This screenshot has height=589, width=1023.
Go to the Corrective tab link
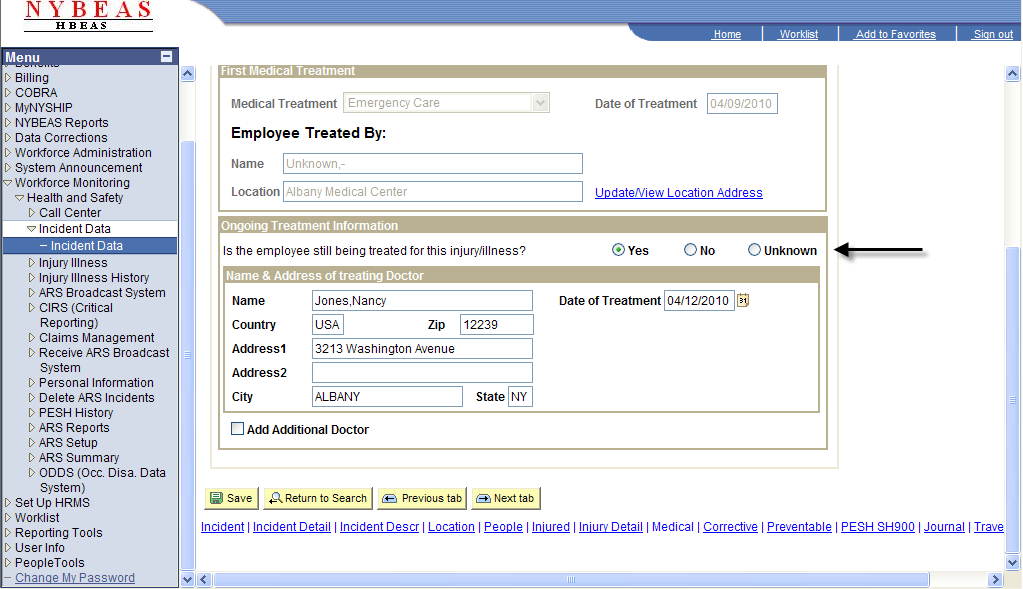pos(730,527)
